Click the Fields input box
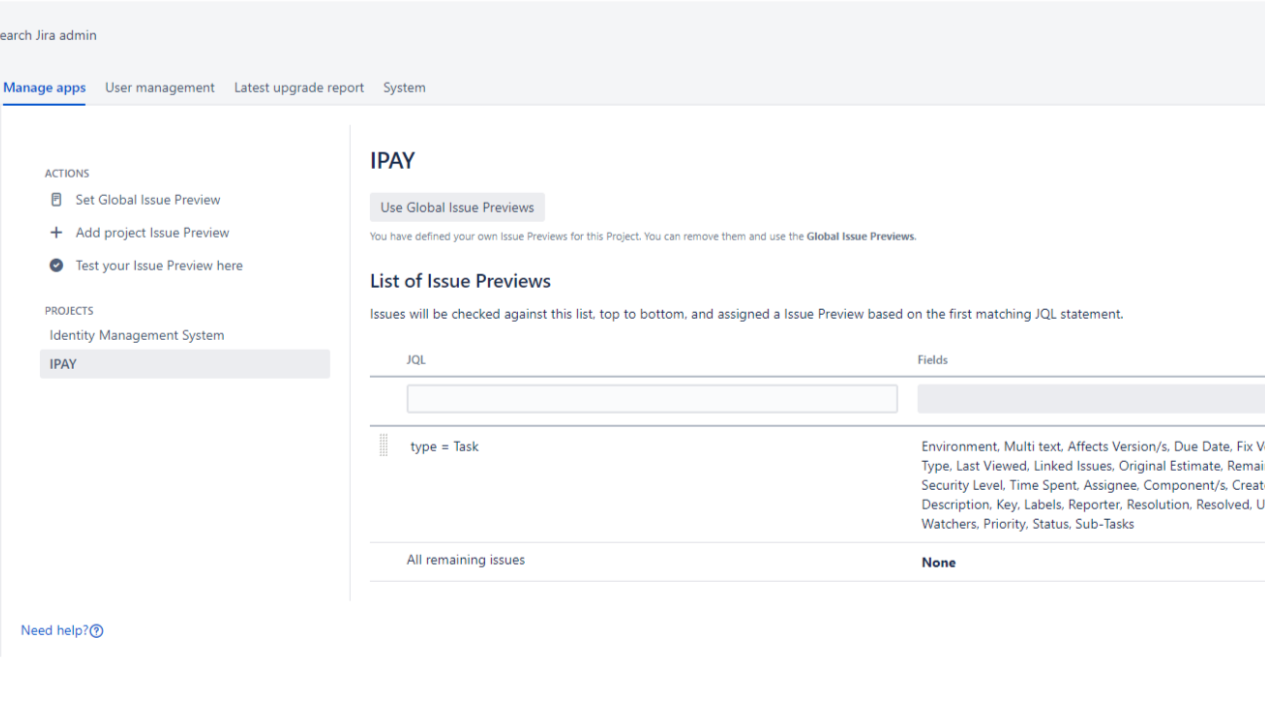 pos(1090,399)
